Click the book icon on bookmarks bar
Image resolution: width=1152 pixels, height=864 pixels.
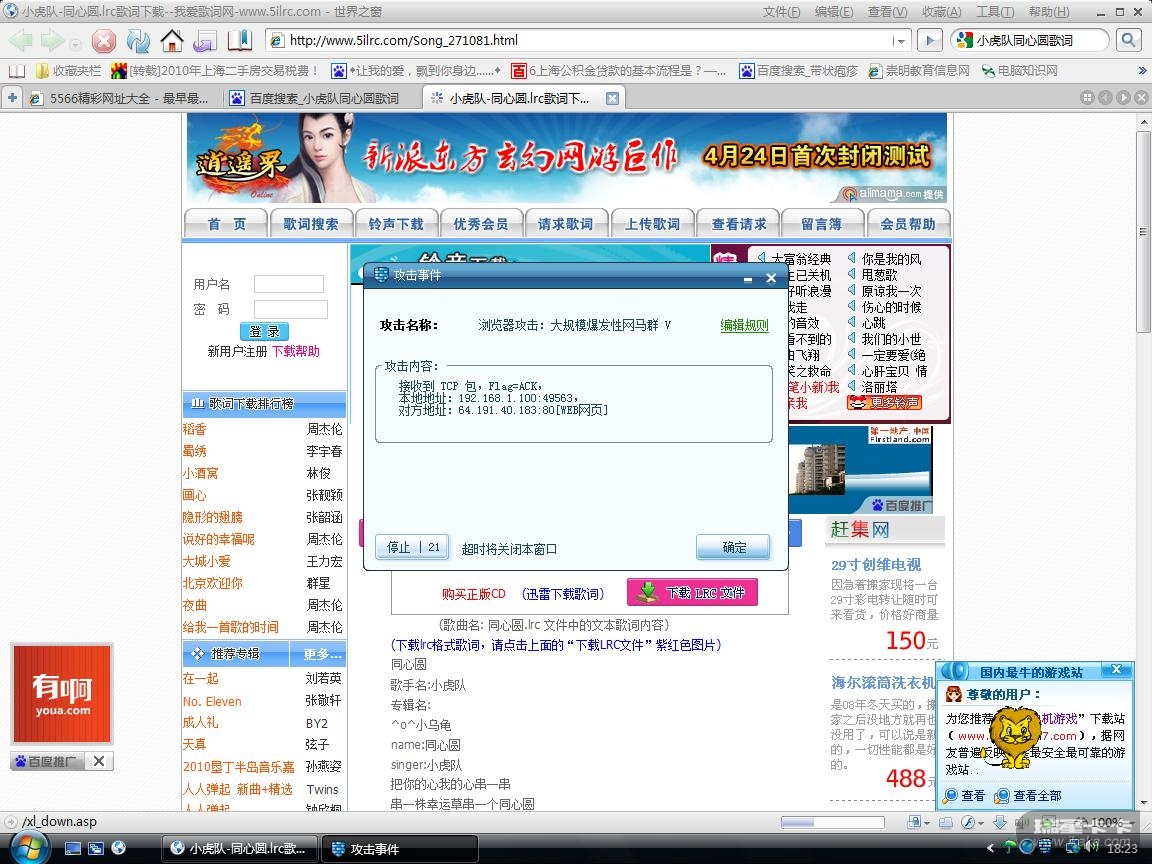(17, 71)
